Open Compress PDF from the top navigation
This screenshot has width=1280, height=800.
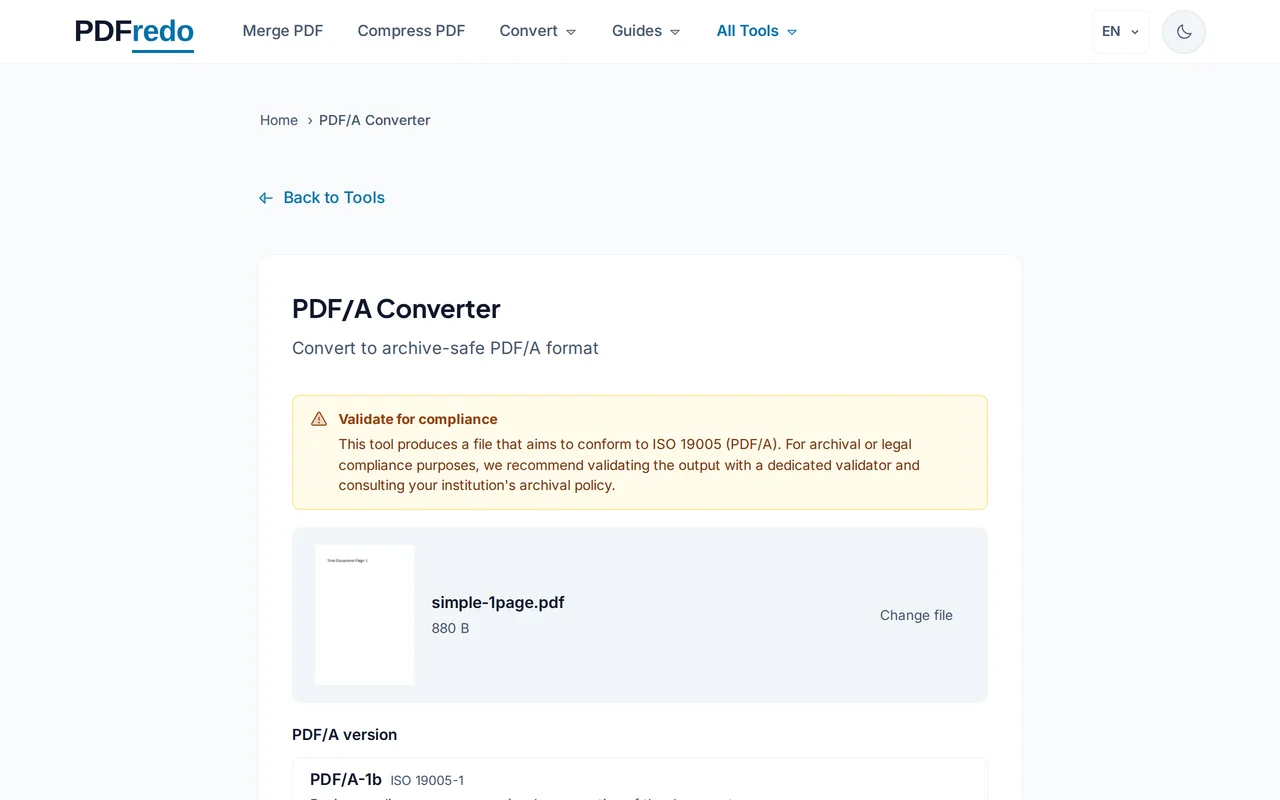pyautogui.click(x=411, y=31)
